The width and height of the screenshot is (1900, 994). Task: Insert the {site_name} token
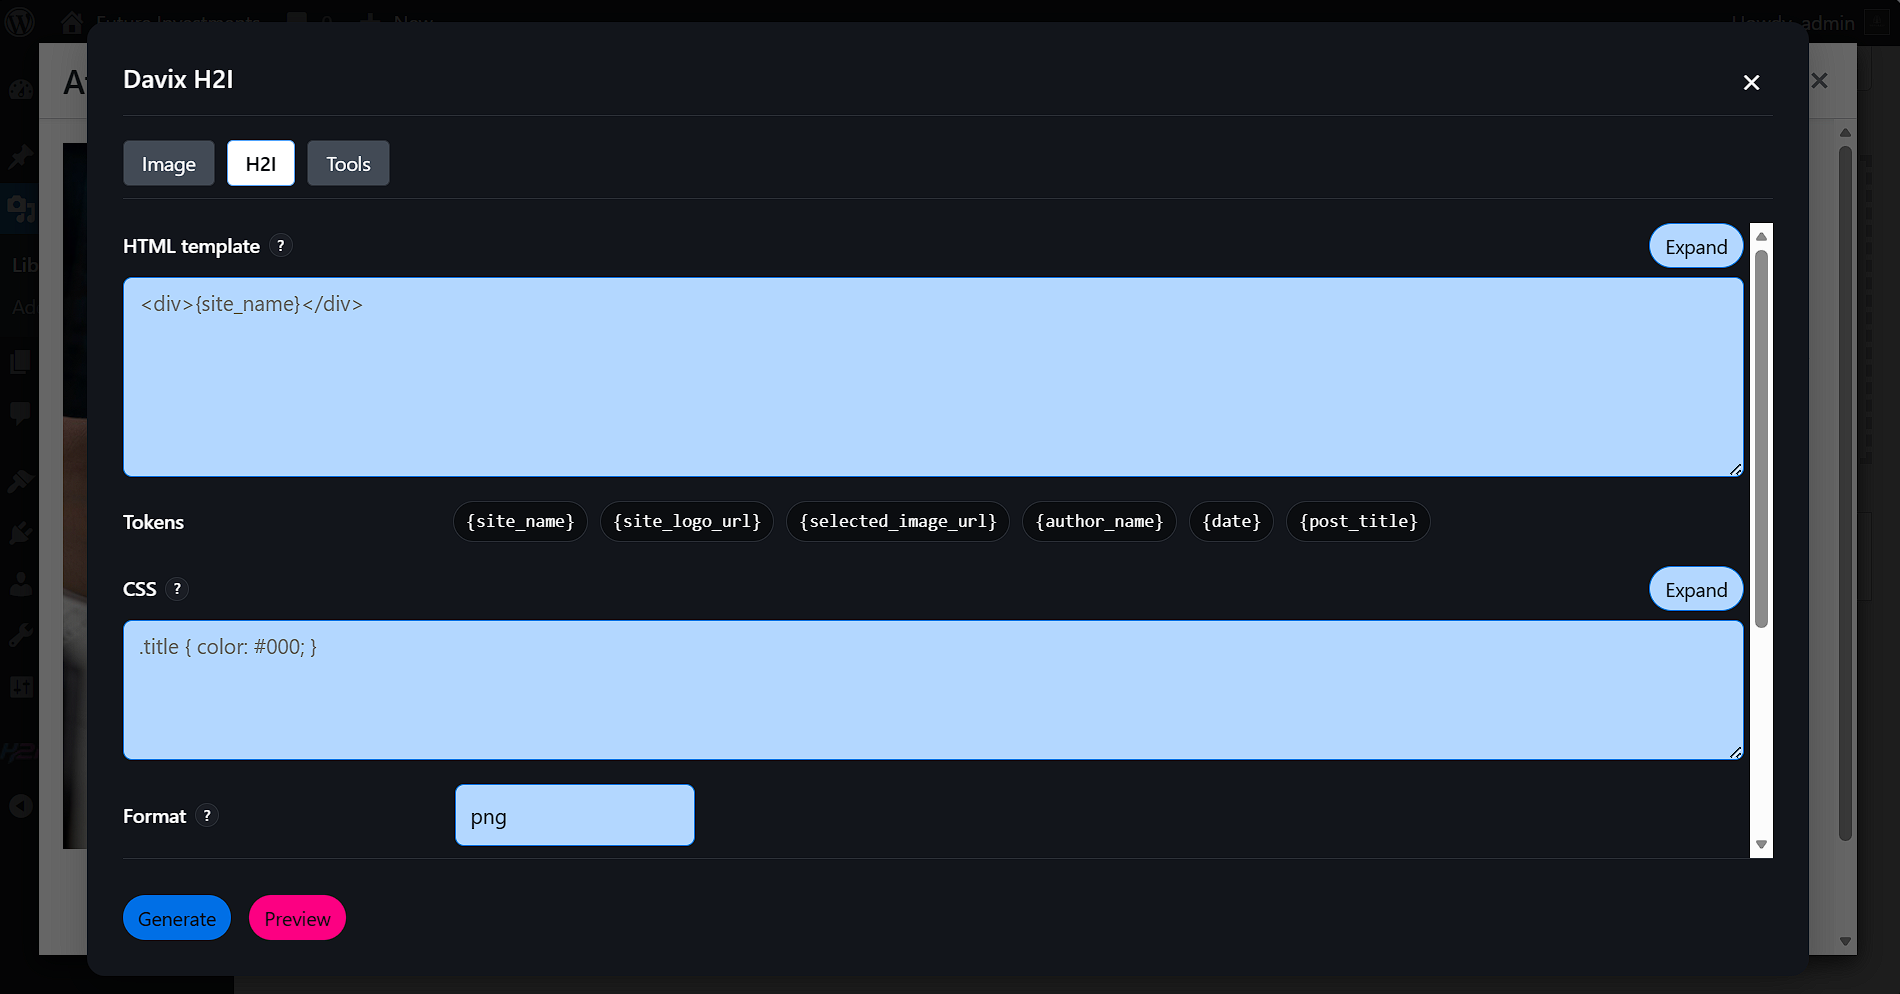[x=519, y=521]
